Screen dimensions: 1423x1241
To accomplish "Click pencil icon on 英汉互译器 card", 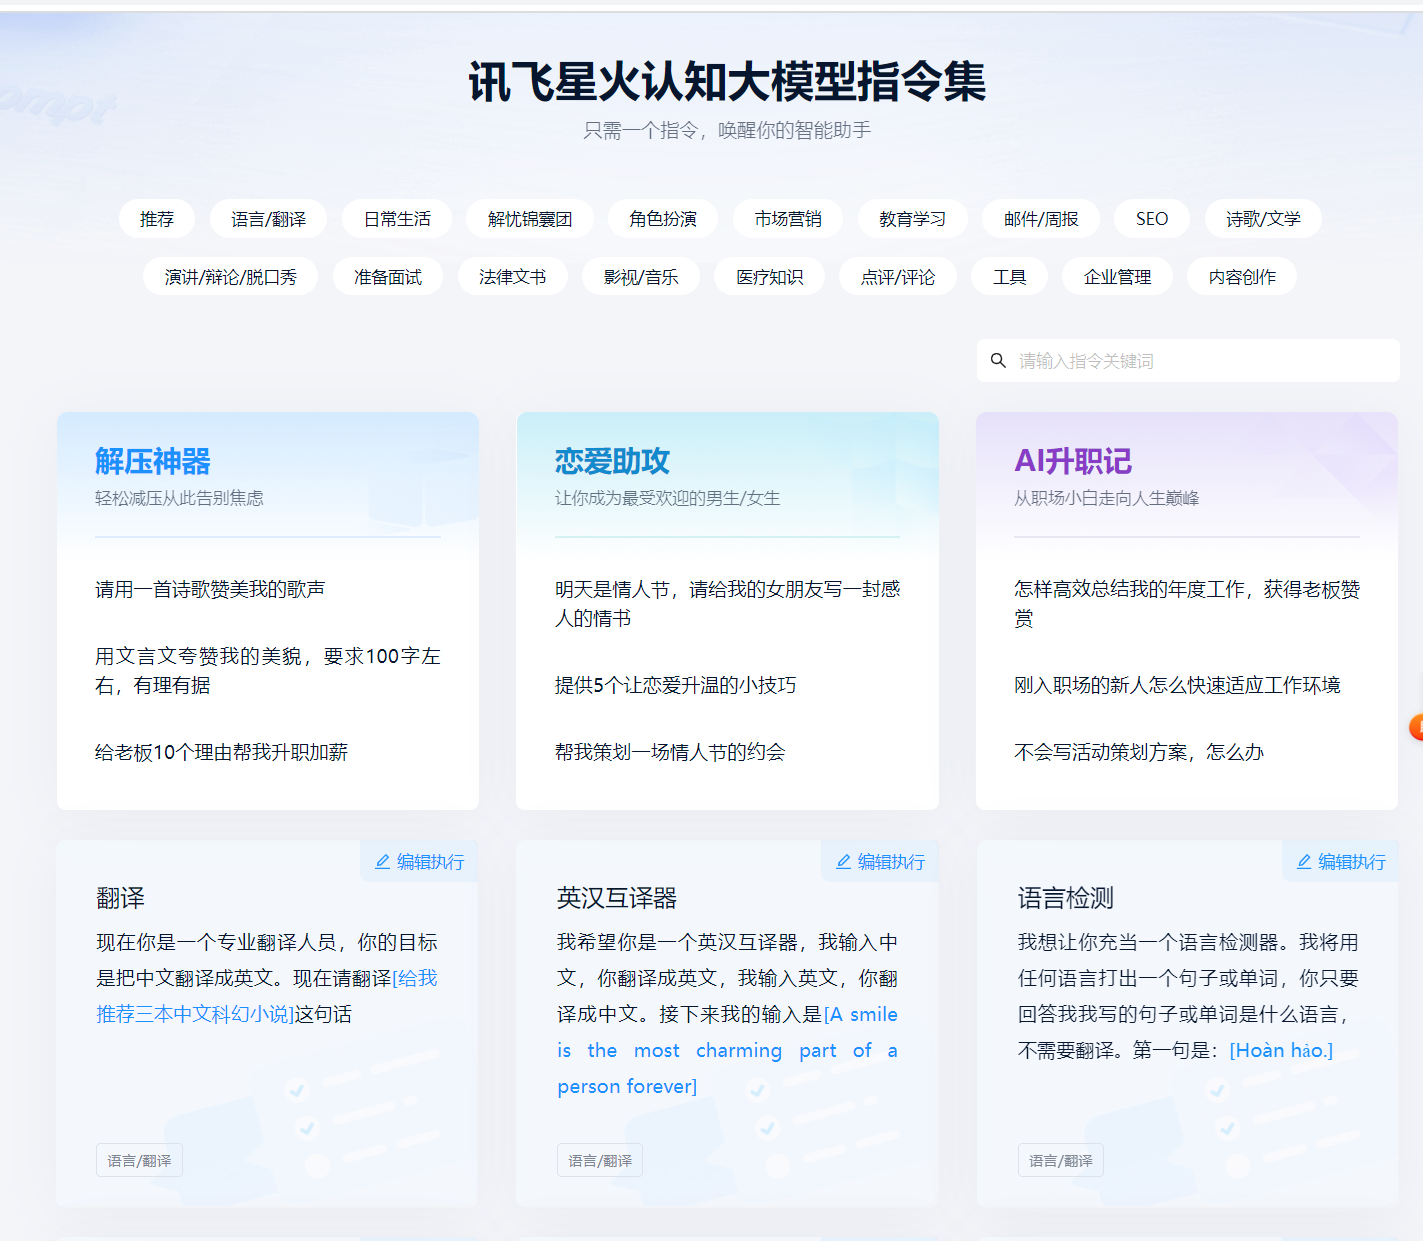I will pyautogui.click(x=843, y=862).
